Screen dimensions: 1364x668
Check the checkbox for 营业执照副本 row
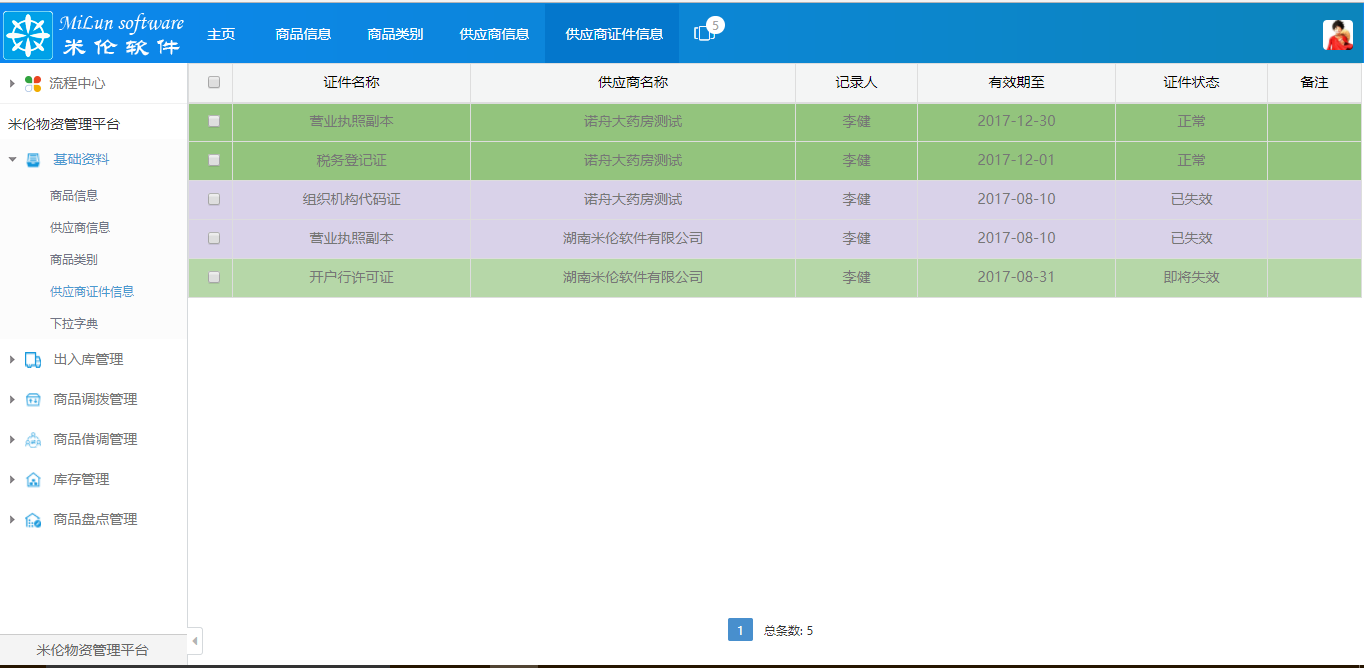[213, 121]
